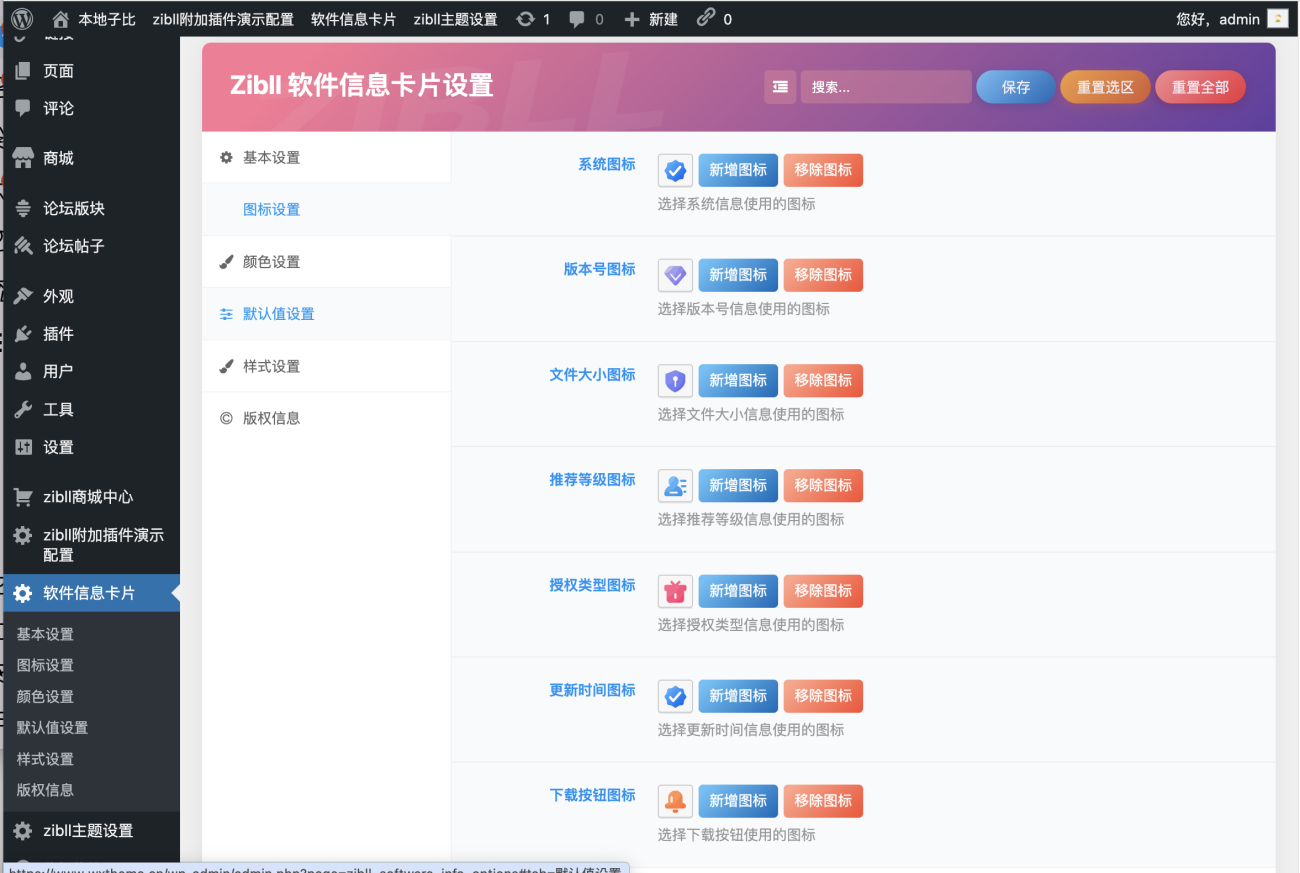Click 新增图标 in the 系统图标 row
The height and width of the screenshot is (873, 1300).
[737, 170]
